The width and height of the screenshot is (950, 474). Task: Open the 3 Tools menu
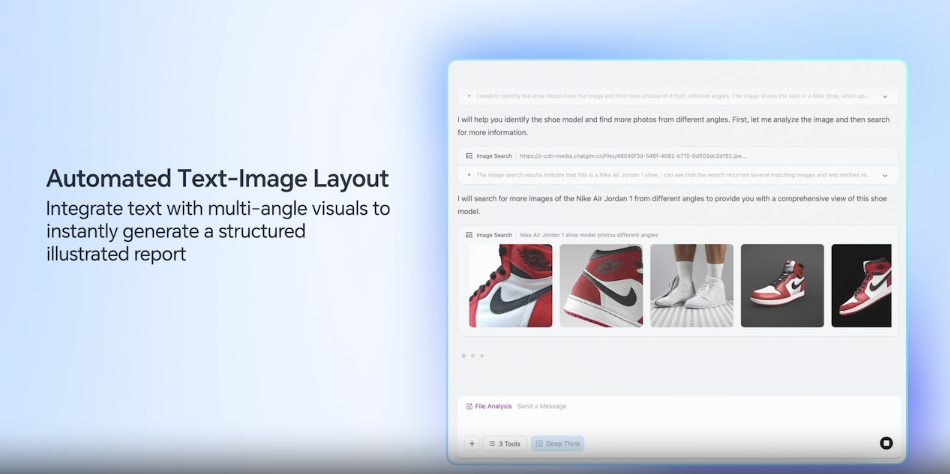coord(505,443)
